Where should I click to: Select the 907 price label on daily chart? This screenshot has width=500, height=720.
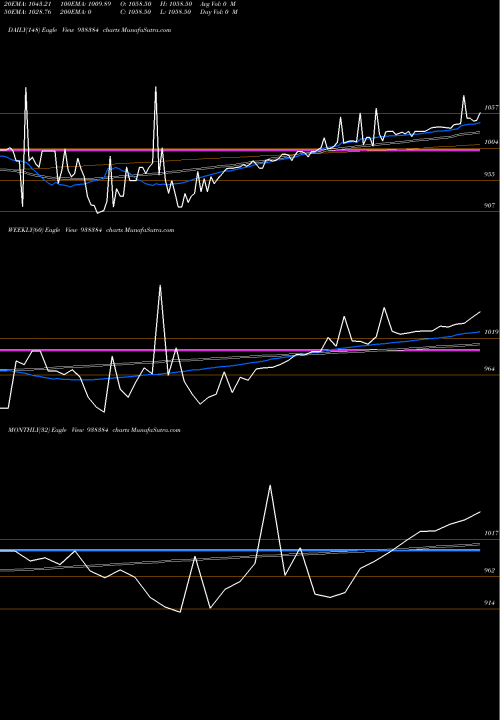(x=489, y=206)
